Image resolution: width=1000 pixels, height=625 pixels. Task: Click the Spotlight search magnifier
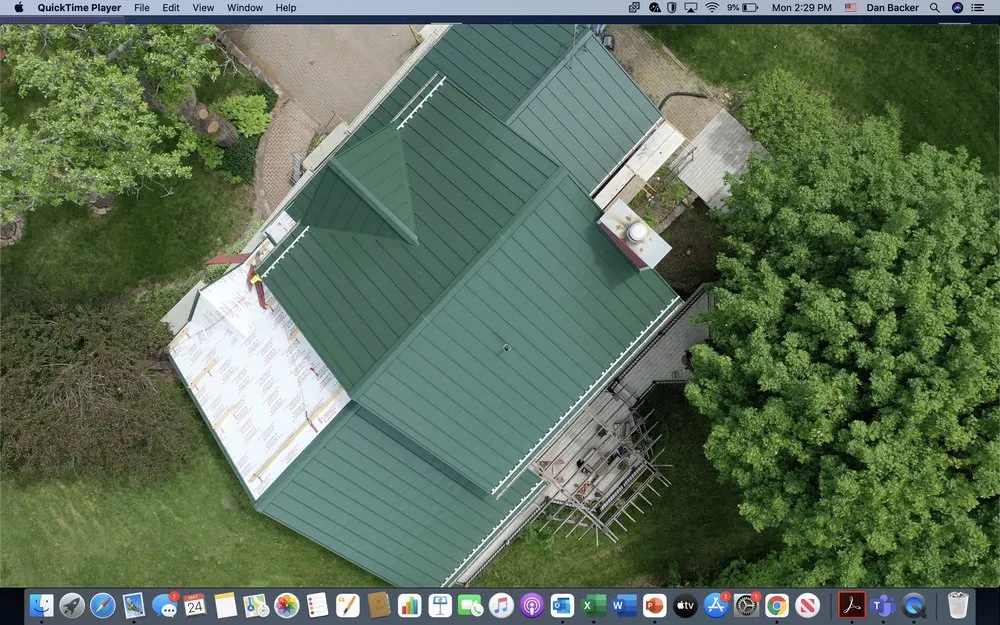(x=935, y=8)
